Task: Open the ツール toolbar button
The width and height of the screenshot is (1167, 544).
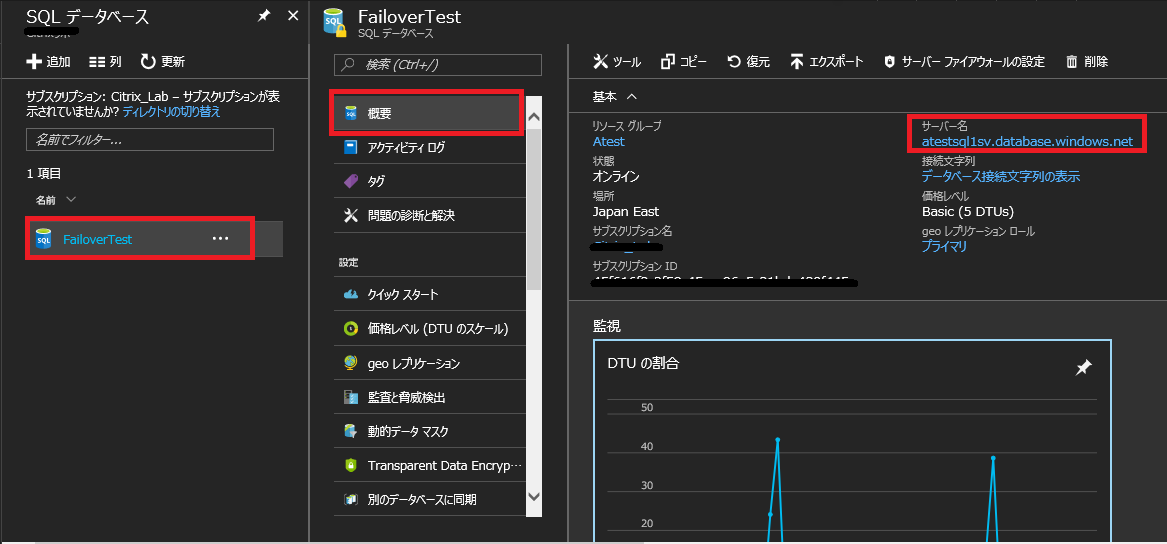Action: click(617, 62)
